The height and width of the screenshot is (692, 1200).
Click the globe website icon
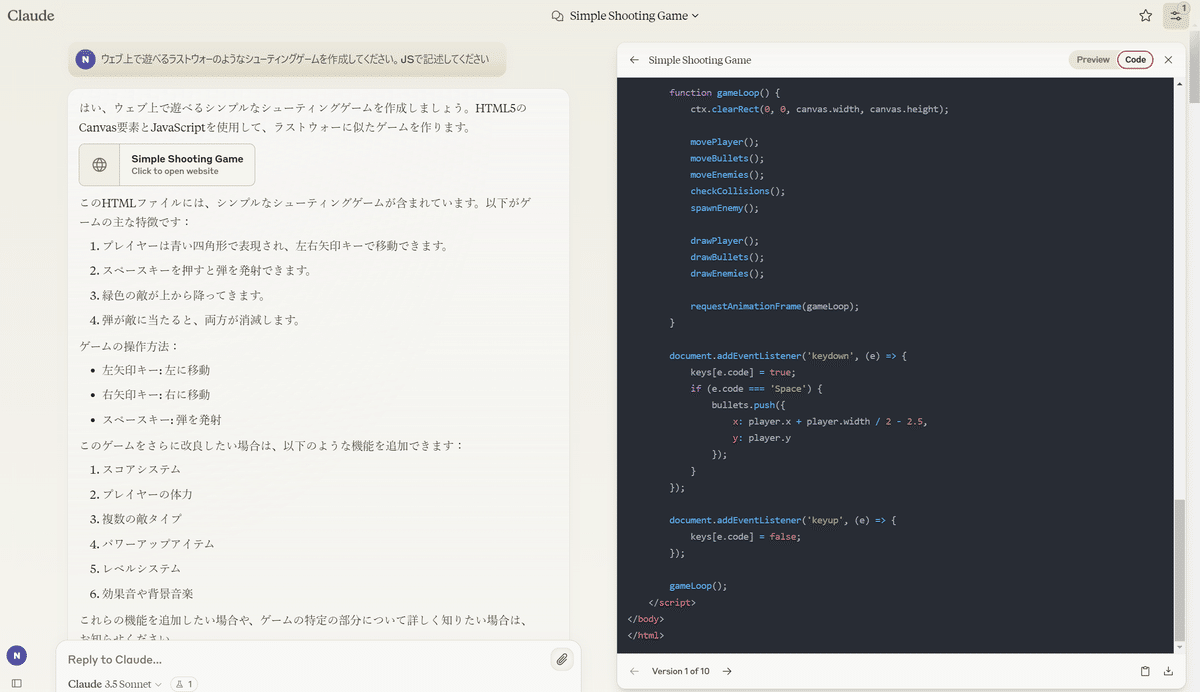[100, 165]
